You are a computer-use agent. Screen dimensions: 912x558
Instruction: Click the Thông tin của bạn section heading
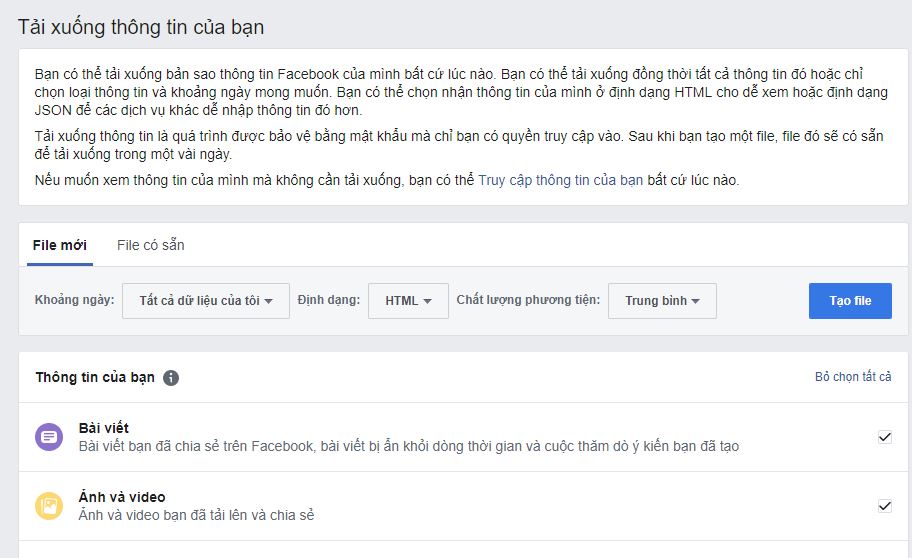[95, 378]
